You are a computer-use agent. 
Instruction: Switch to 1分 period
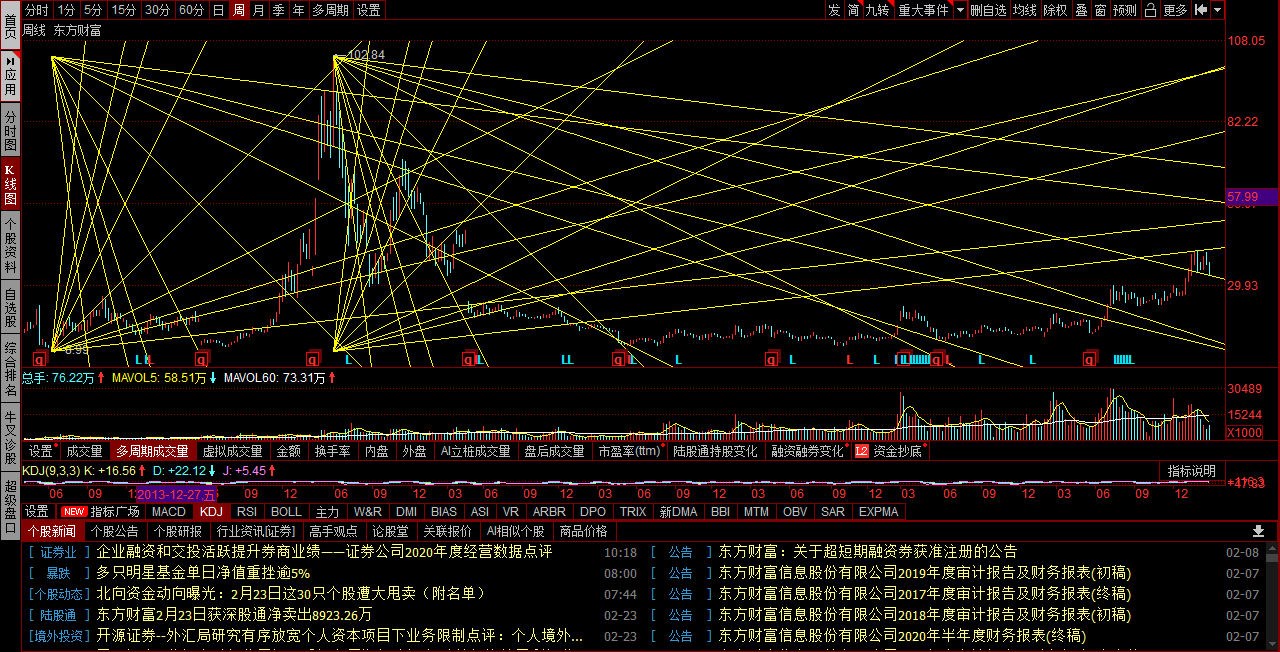[66, 10]
